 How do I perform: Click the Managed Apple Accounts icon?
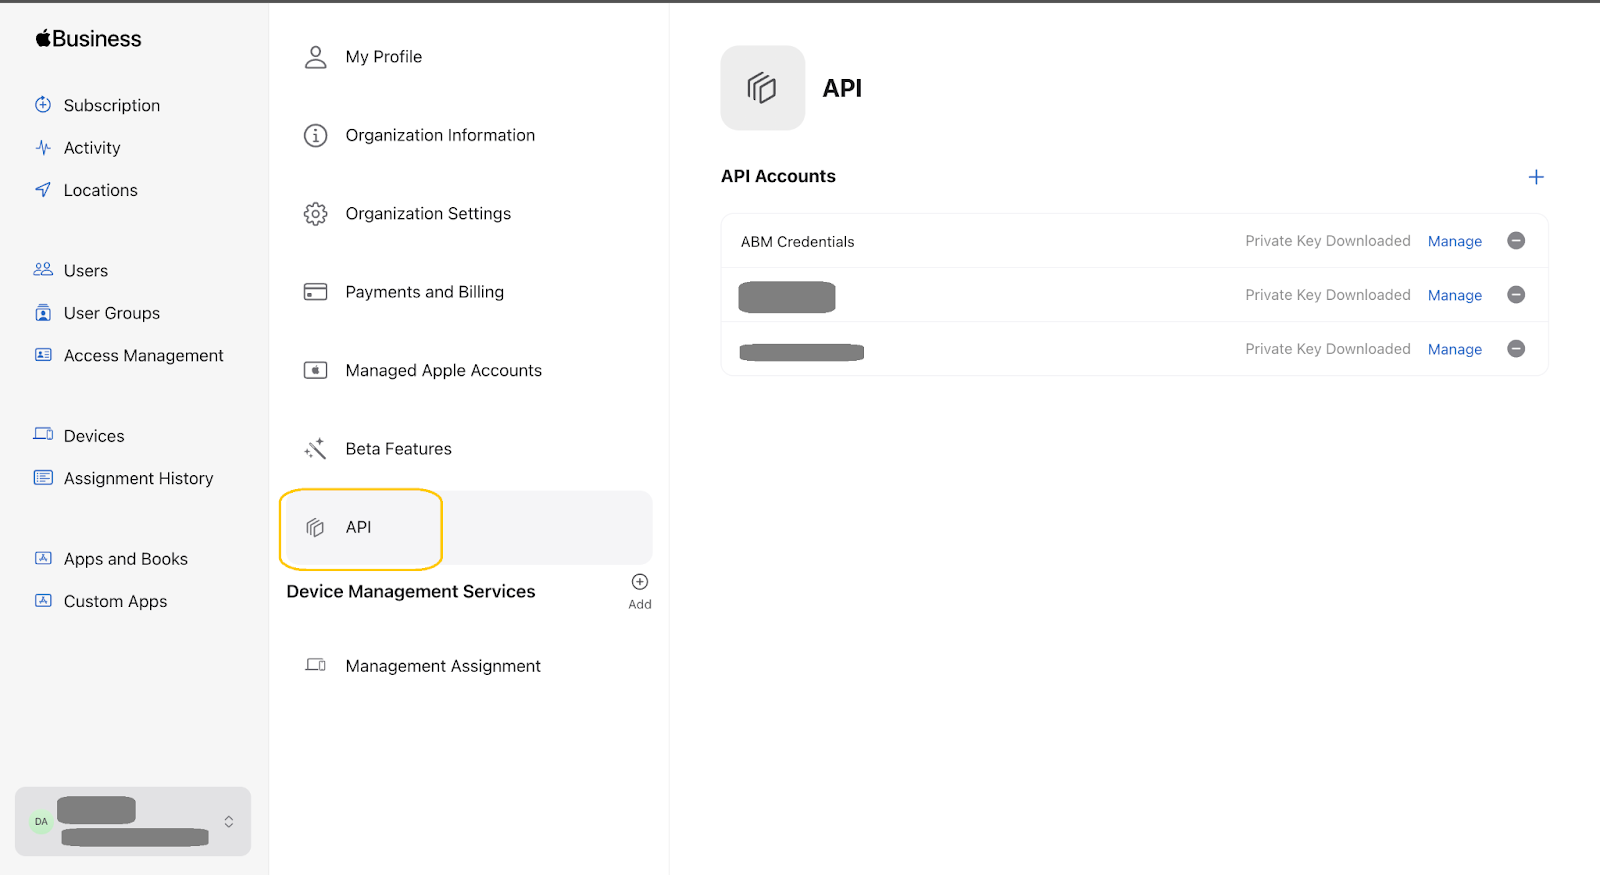316,370
